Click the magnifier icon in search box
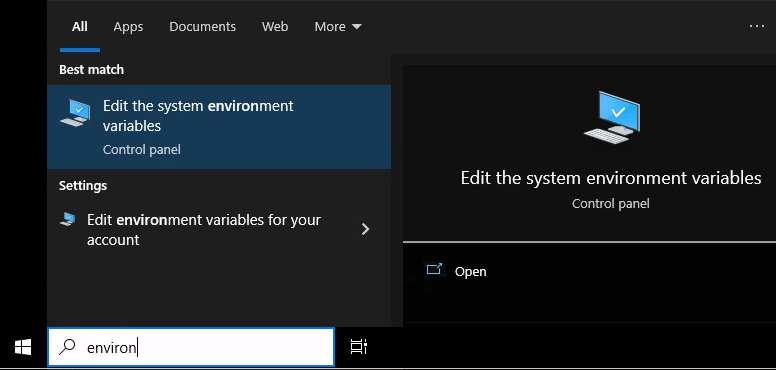This screenshot has width=776, height=370. pos(67,347)
